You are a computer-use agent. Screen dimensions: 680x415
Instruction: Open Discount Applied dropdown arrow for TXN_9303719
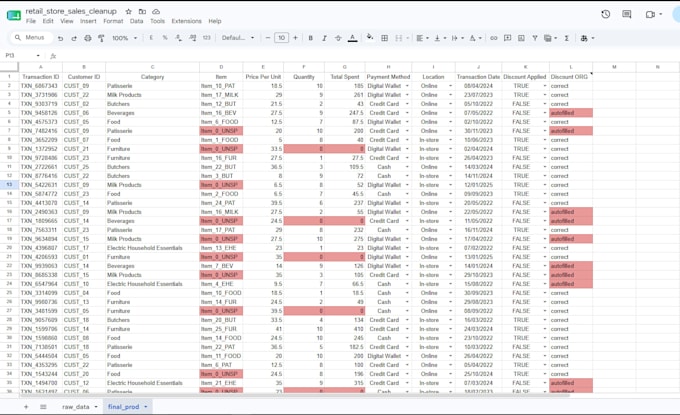coord(545,104)
